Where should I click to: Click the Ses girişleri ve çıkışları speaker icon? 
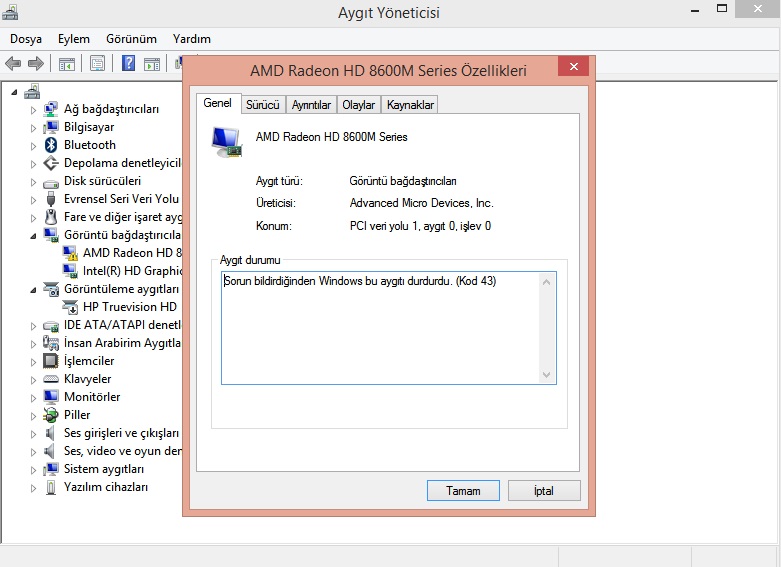click(x=50, y=433)
